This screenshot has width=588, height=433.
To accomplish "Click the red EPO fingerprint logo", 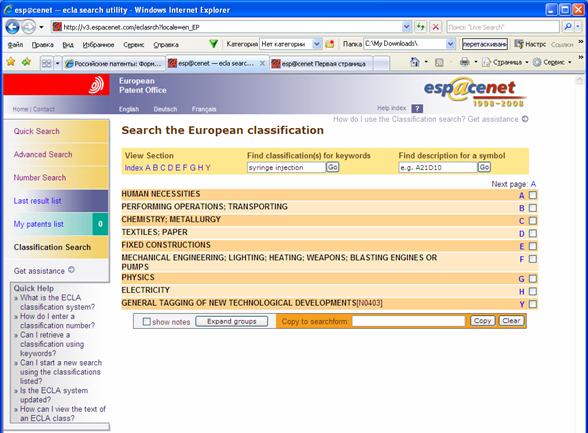I will tap(96, 84).
